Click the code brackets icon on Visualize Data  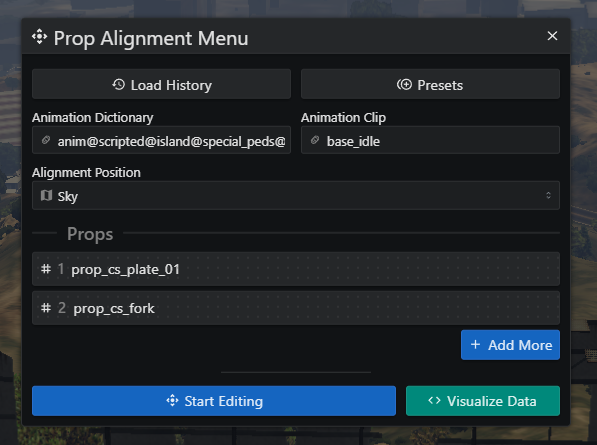434,400
